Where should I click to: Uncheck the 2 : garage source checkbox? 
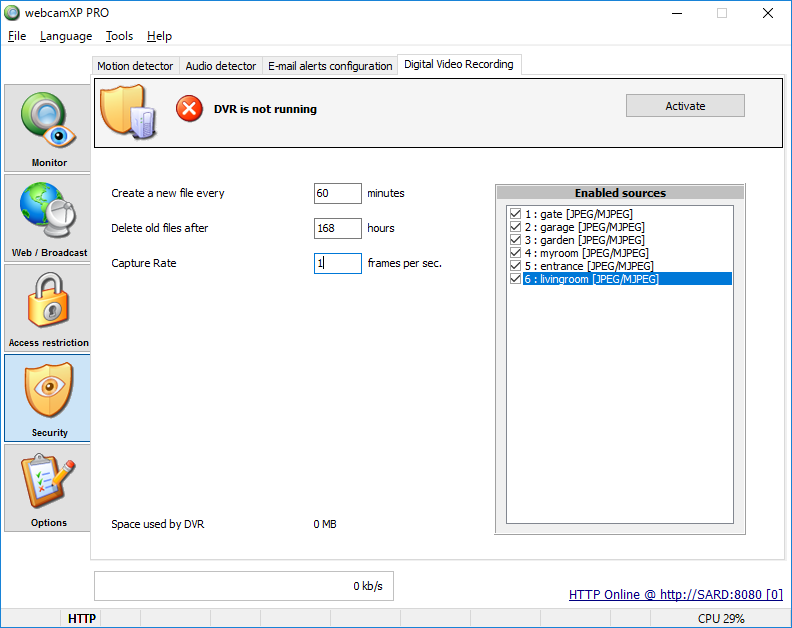pyautogui.click(x=515, y=227)
